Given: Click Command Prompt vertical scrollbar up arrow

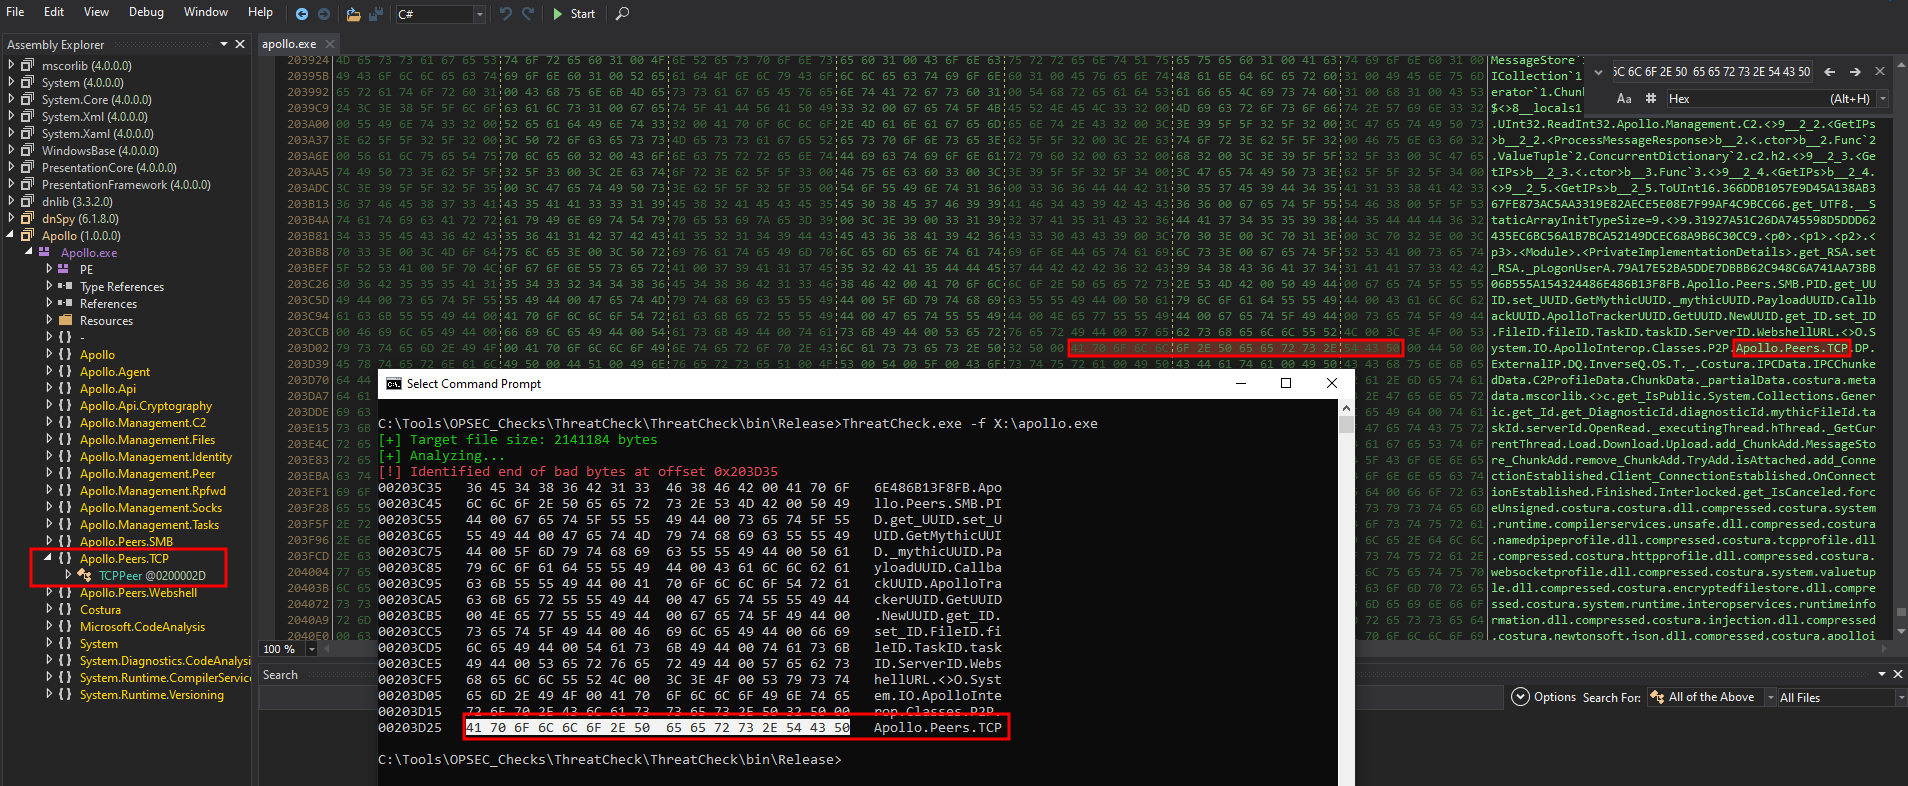Looking at the screenshot, I should [x=1346, y=408].
